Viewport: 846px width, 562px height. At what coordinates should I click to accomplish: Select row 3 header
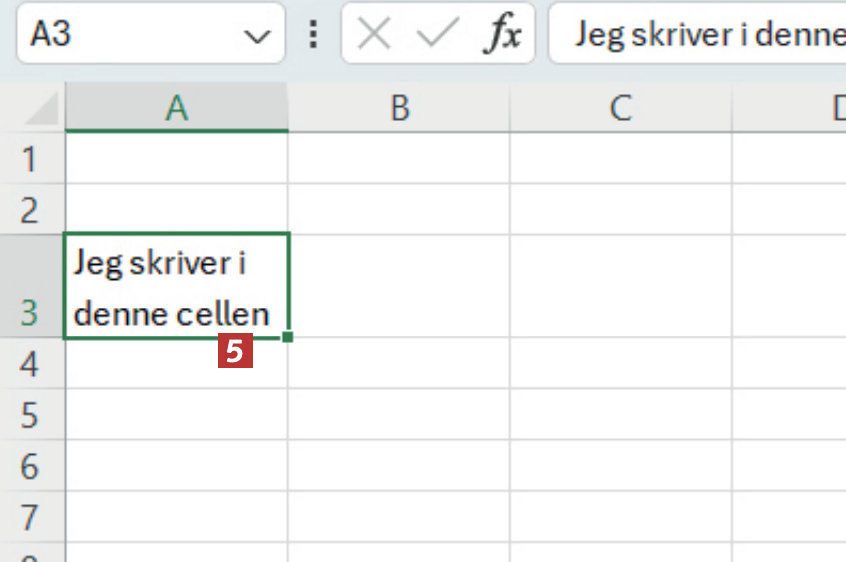(30, 287)
